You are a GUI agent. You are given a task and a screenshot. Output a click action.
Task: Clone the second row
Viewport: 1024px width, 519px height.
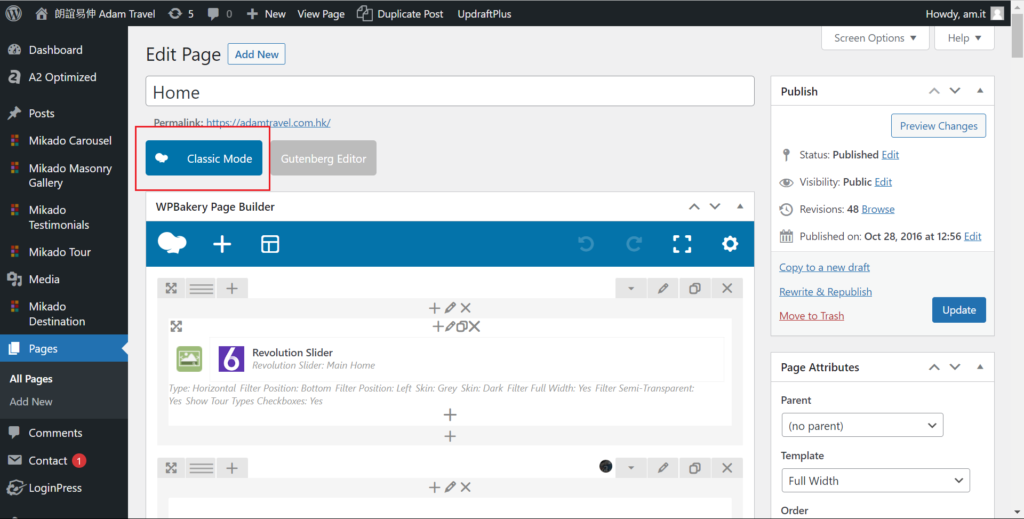695,467
